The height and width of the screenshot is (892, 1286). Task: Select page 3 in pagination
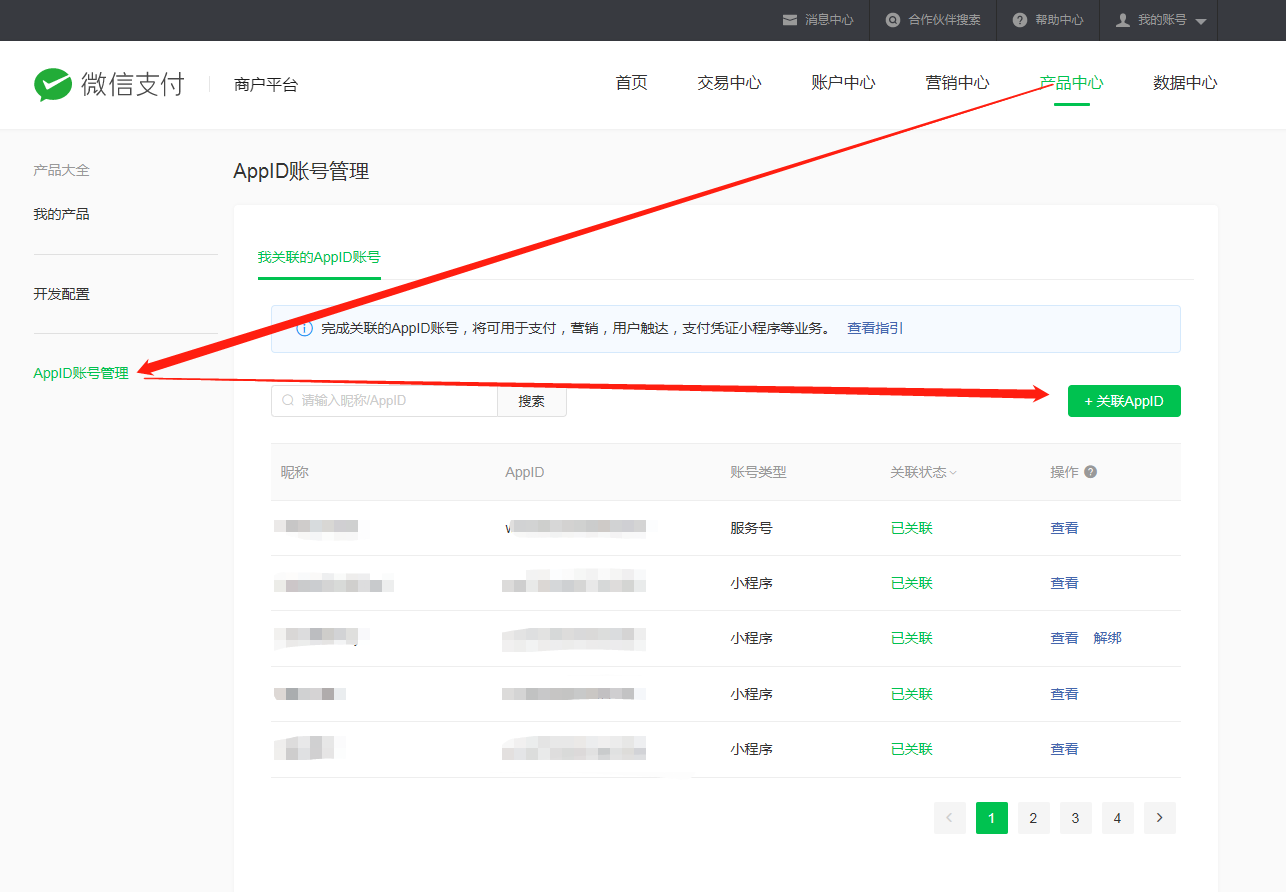(1076, 818)
